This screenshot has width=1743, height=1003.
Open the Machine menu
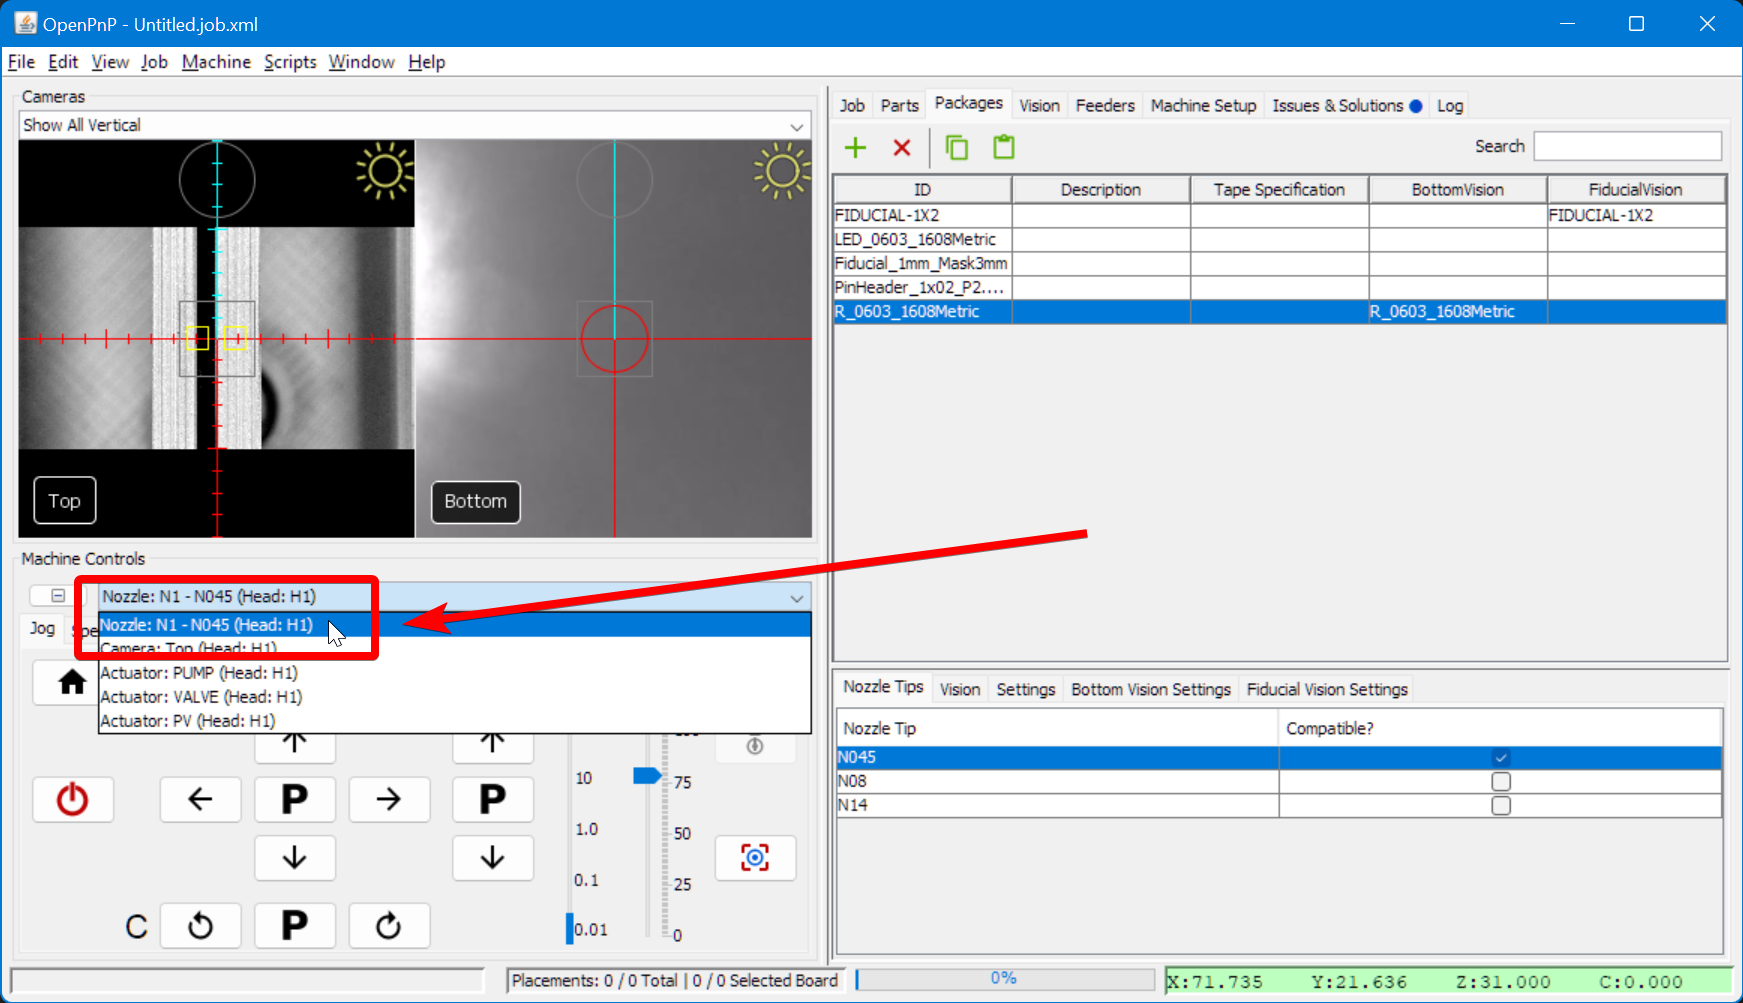pos(216,62)
